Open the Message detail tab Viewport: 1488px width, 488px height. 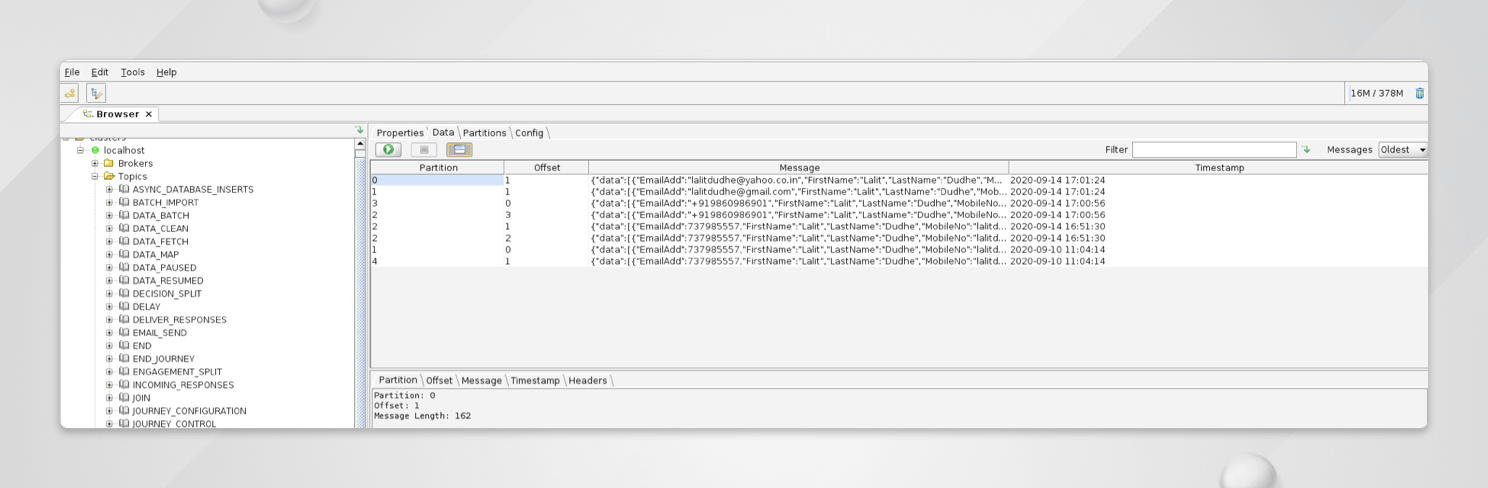[x=481, y=381]
